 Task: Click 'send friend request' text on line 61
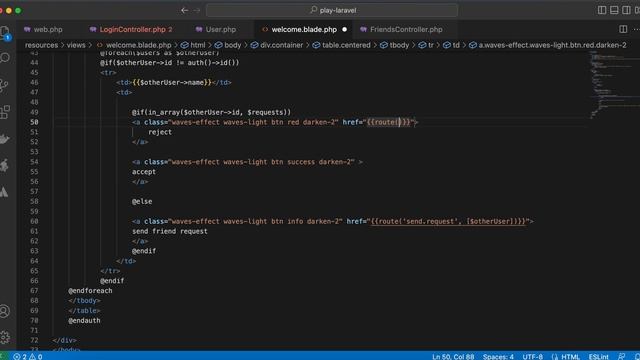[170, 231]
